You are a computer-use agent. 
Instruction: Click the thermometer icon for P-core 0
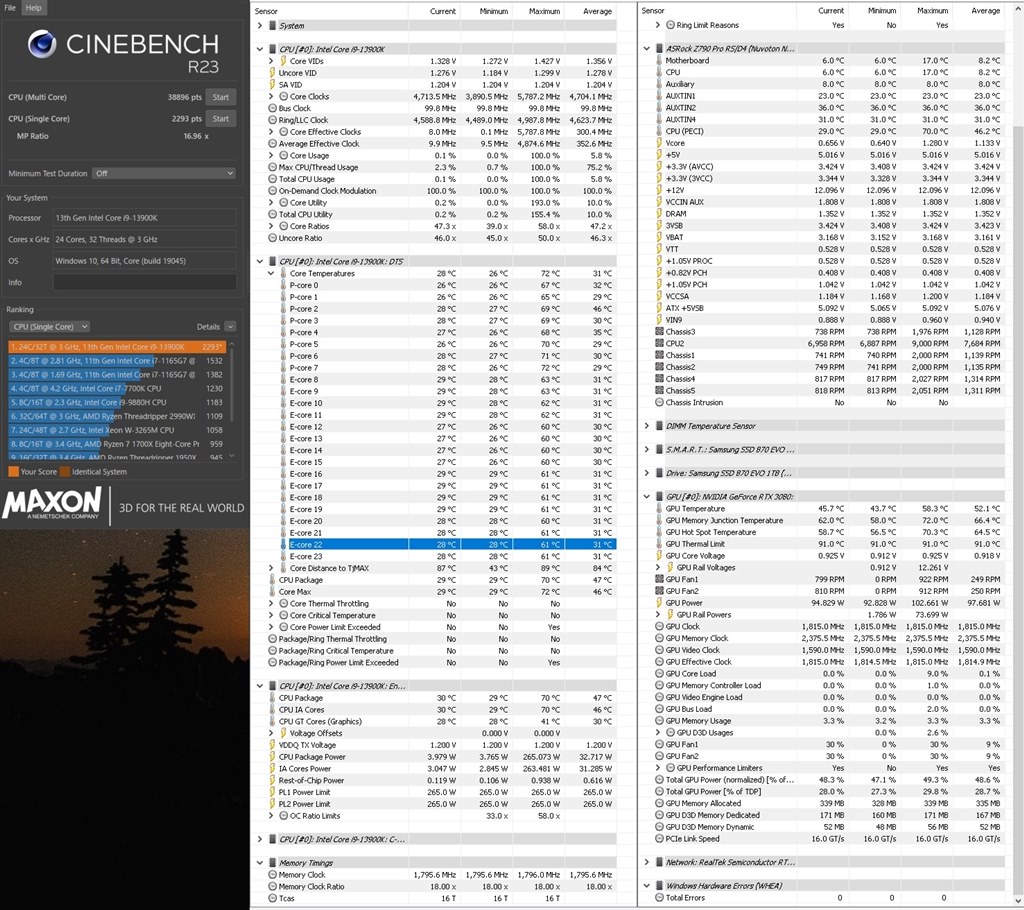[x=283, y=285]
